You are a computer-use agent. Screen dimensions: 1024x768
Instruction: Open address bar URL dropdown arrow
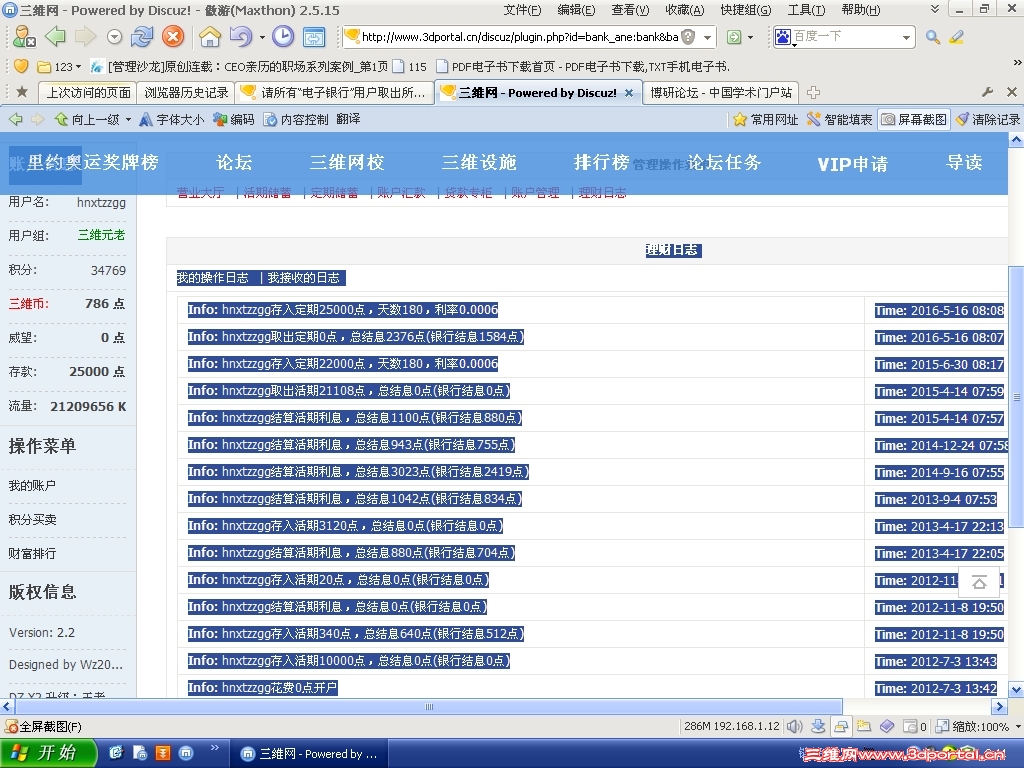707,37
